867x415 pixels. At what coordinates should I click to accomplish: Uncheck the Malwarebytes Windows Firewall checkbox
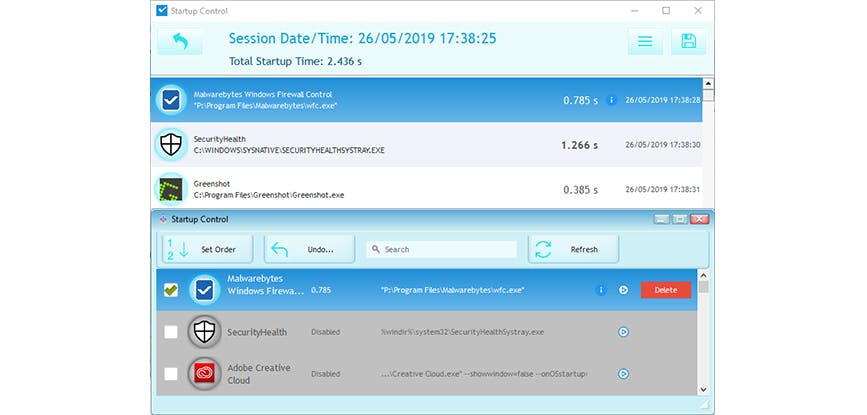pos(171,290)
